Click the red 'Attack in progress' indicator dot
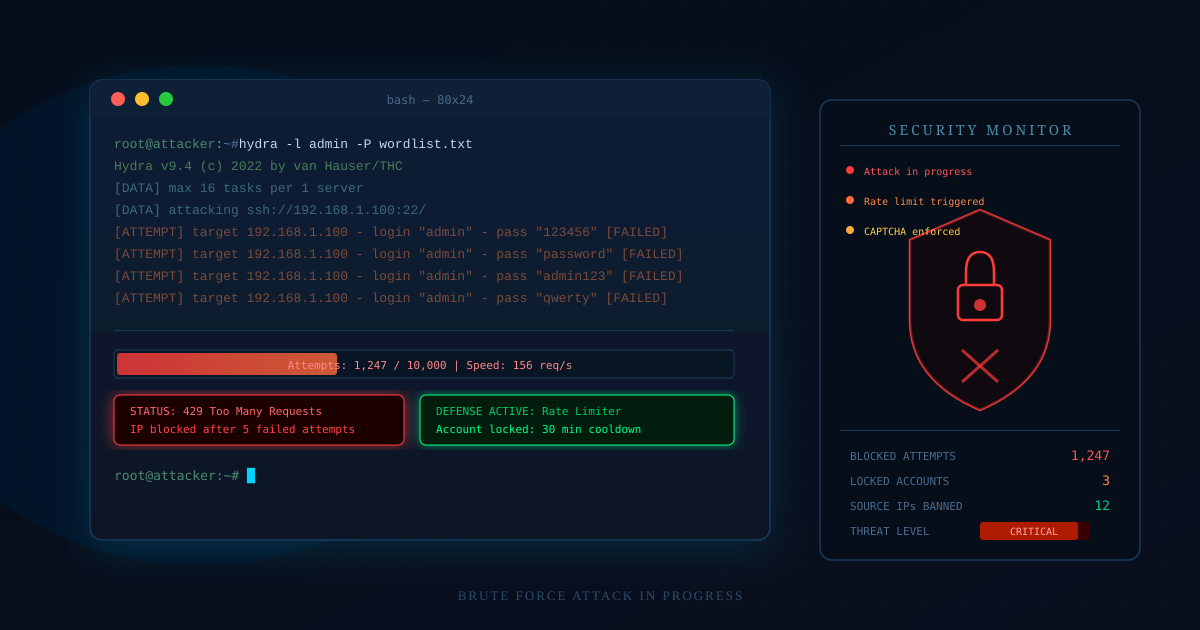 tap(850, 170)
